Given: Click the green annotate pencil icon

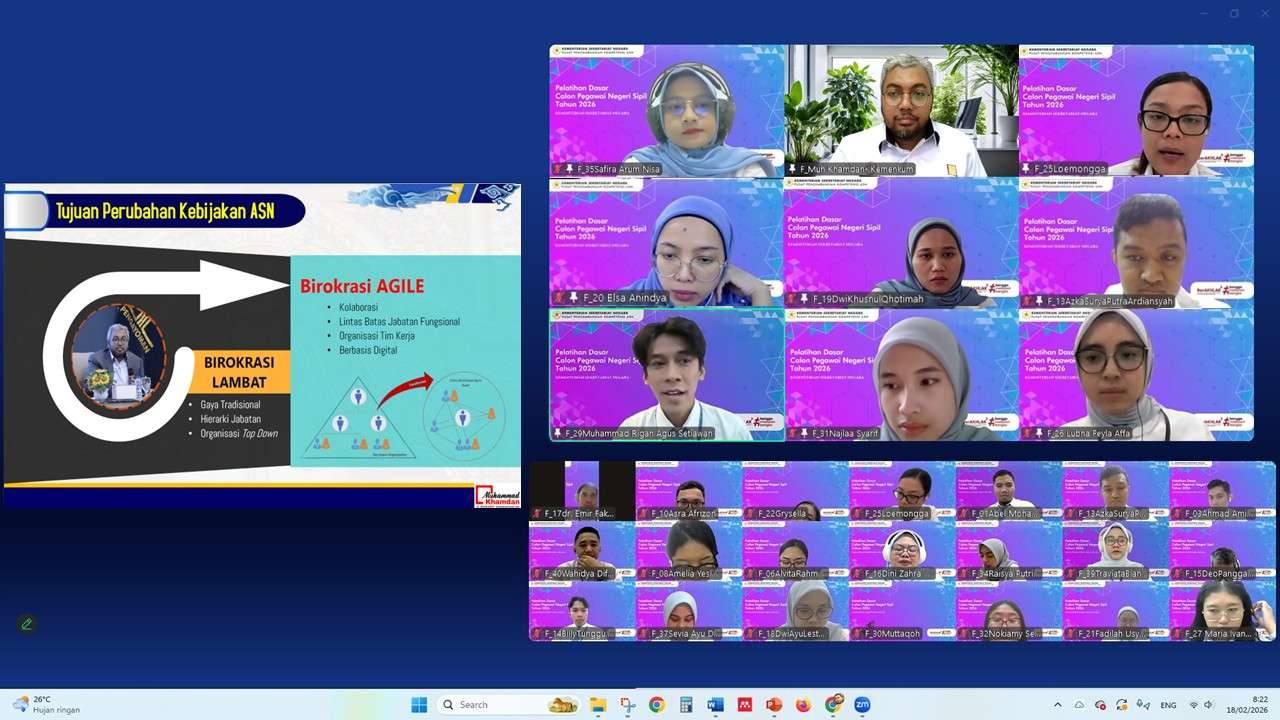Looking at the screenshot, I should point(27,624).
